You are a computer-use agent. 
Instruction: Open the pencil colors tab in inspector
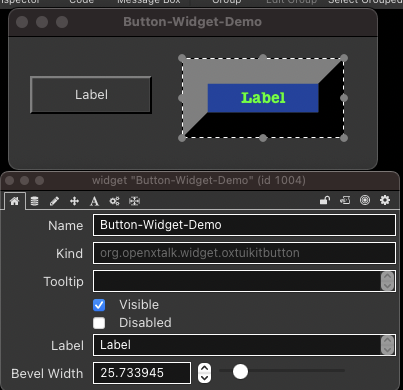(x=54, y=201)
